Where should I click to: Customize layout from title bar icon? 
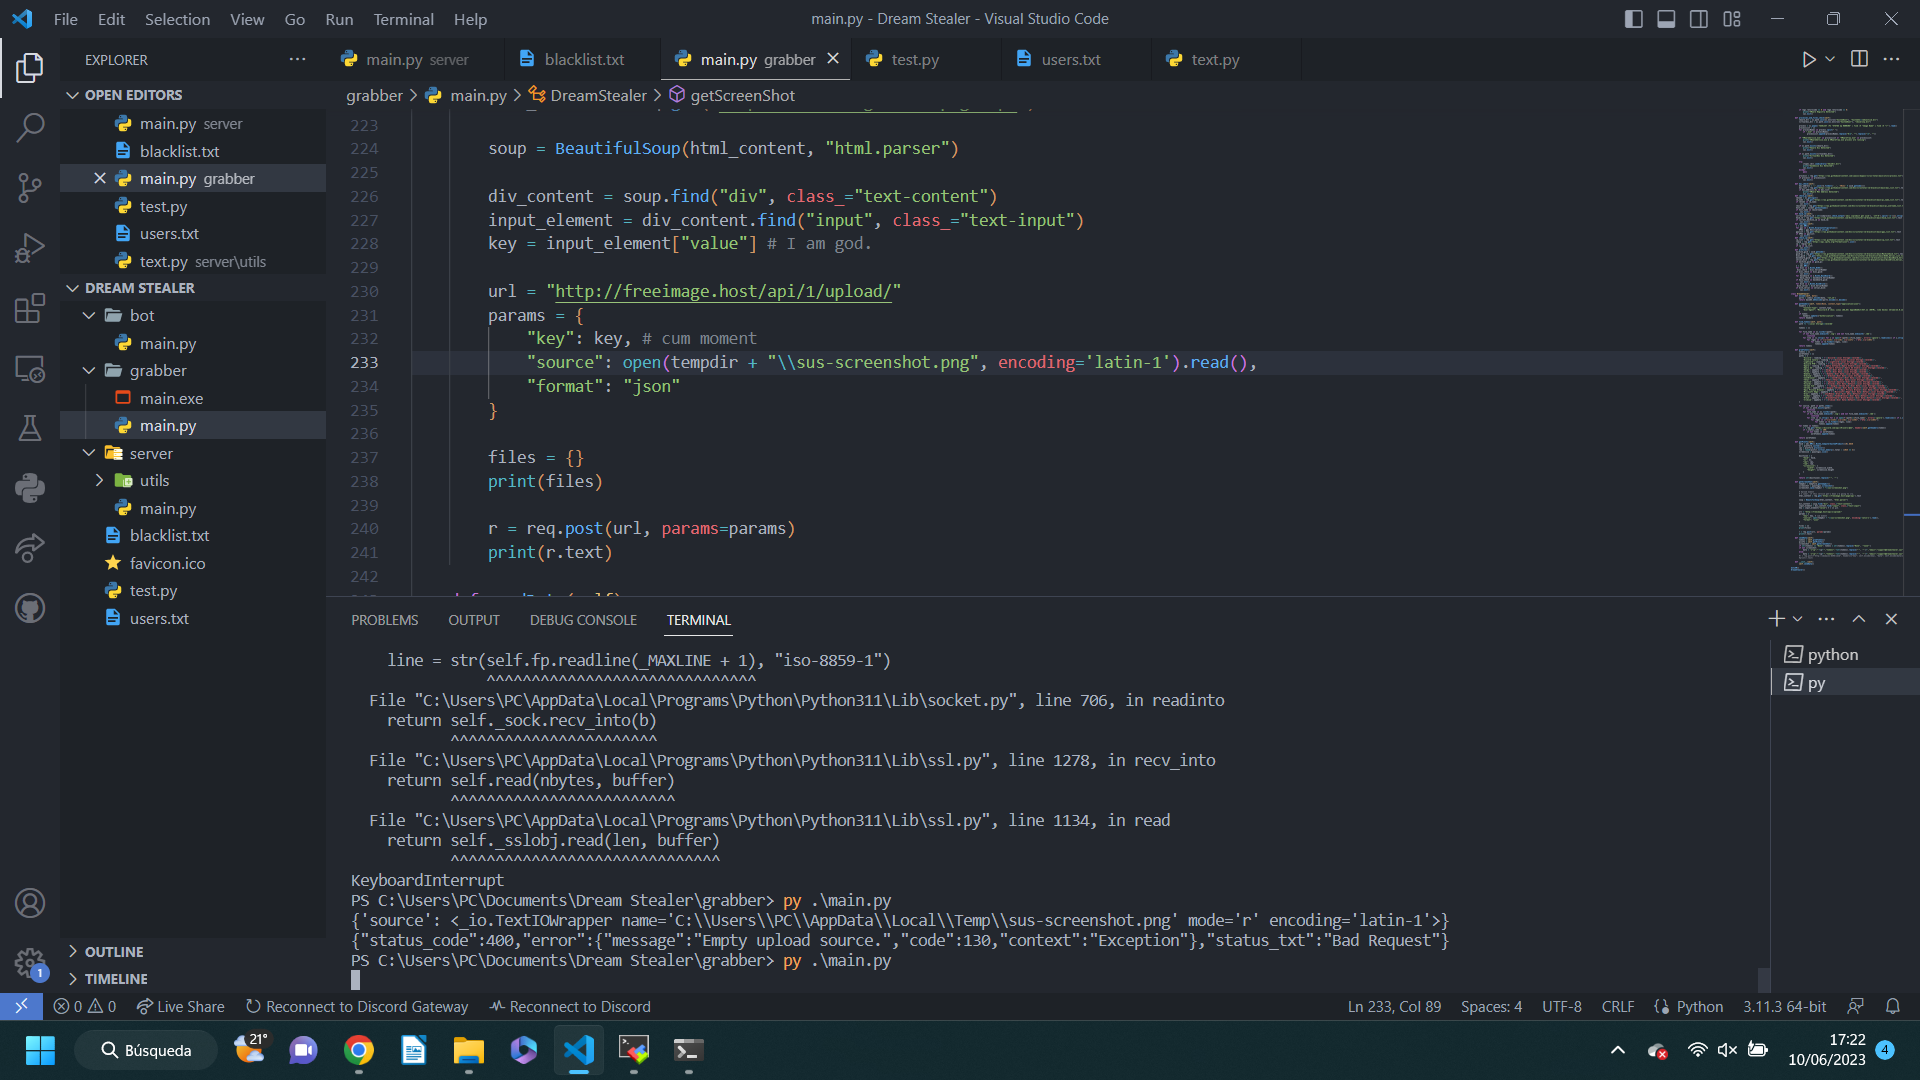(x=1732, y=19)
